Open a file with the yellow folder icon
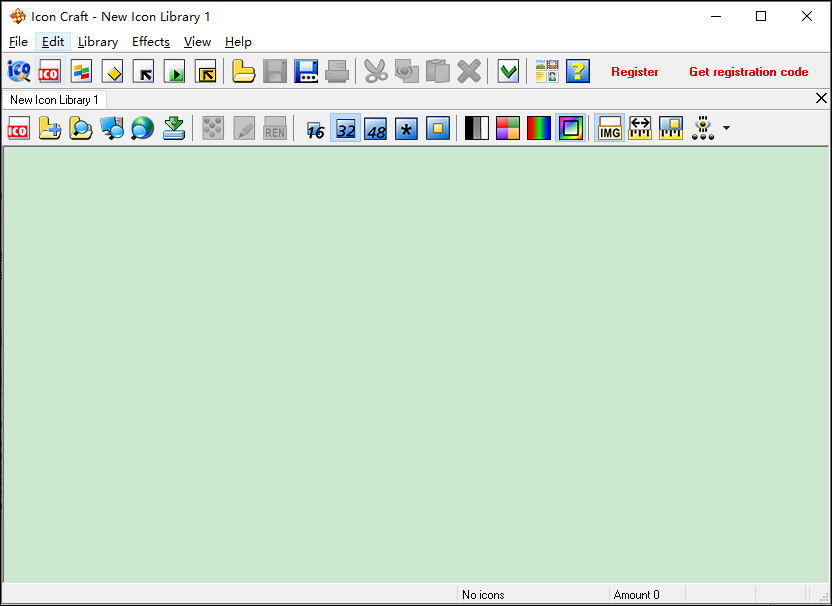The width and height of the screenshot is (832, 606). click(x=244, y=71)
